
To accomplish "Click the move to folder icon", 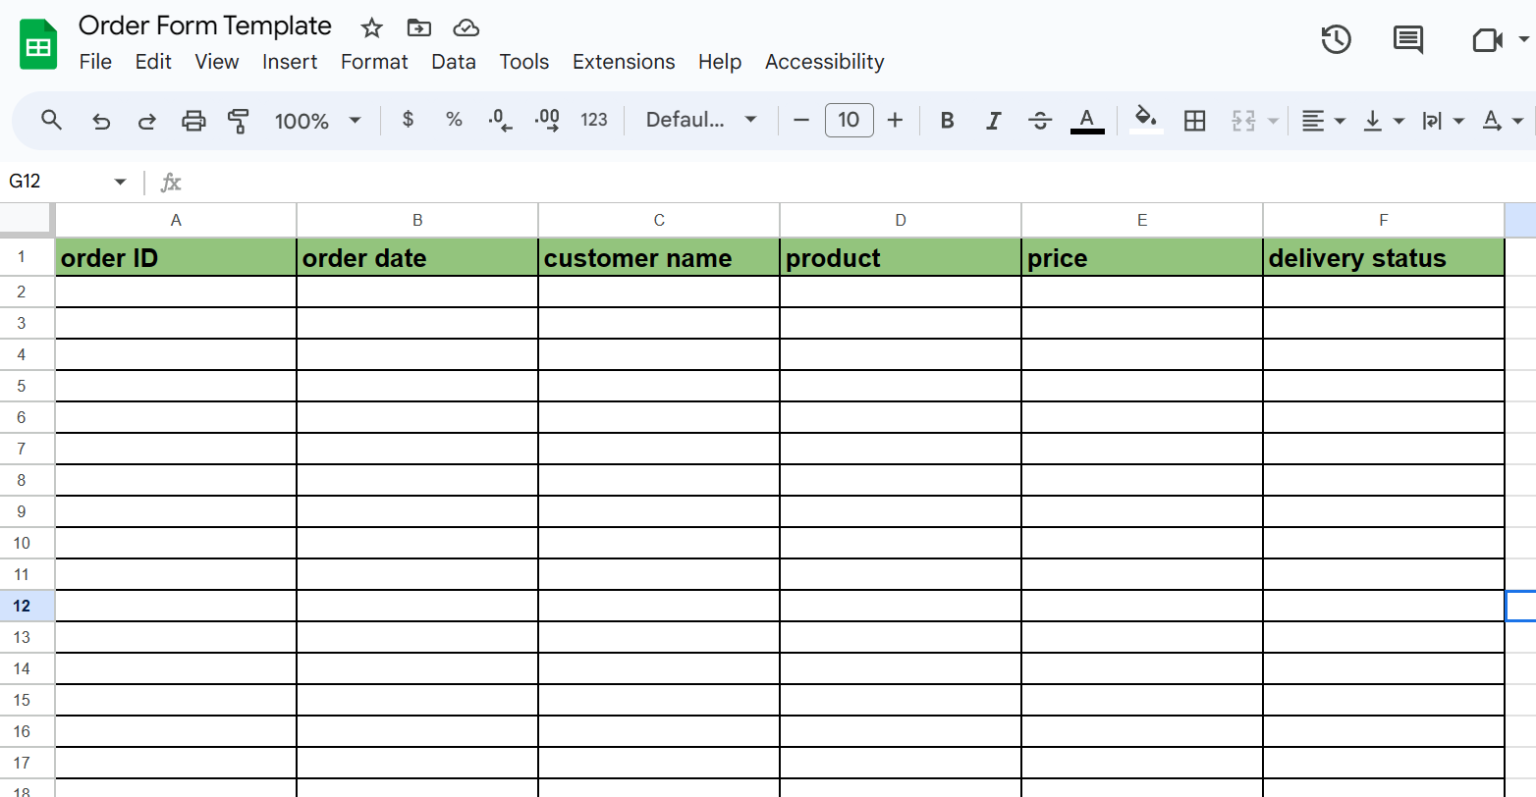I will (419, 28).
